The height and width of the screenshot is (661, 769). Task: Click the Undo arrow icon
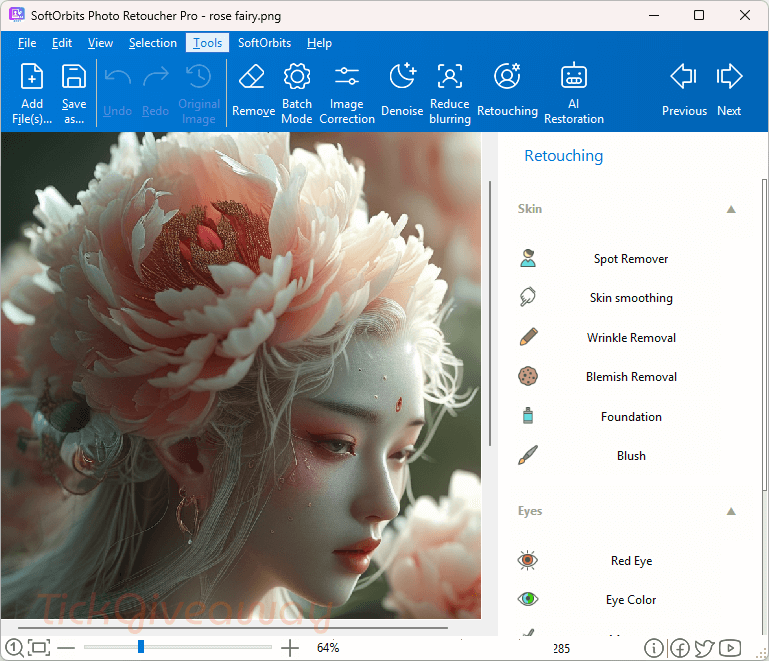coord(118,76)
